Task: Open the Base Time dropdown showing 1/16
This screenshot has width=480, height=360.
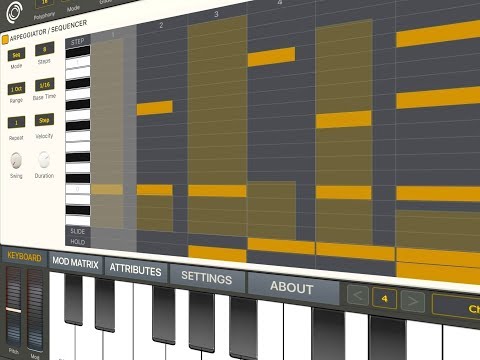Action: click(x=45, y=85)
